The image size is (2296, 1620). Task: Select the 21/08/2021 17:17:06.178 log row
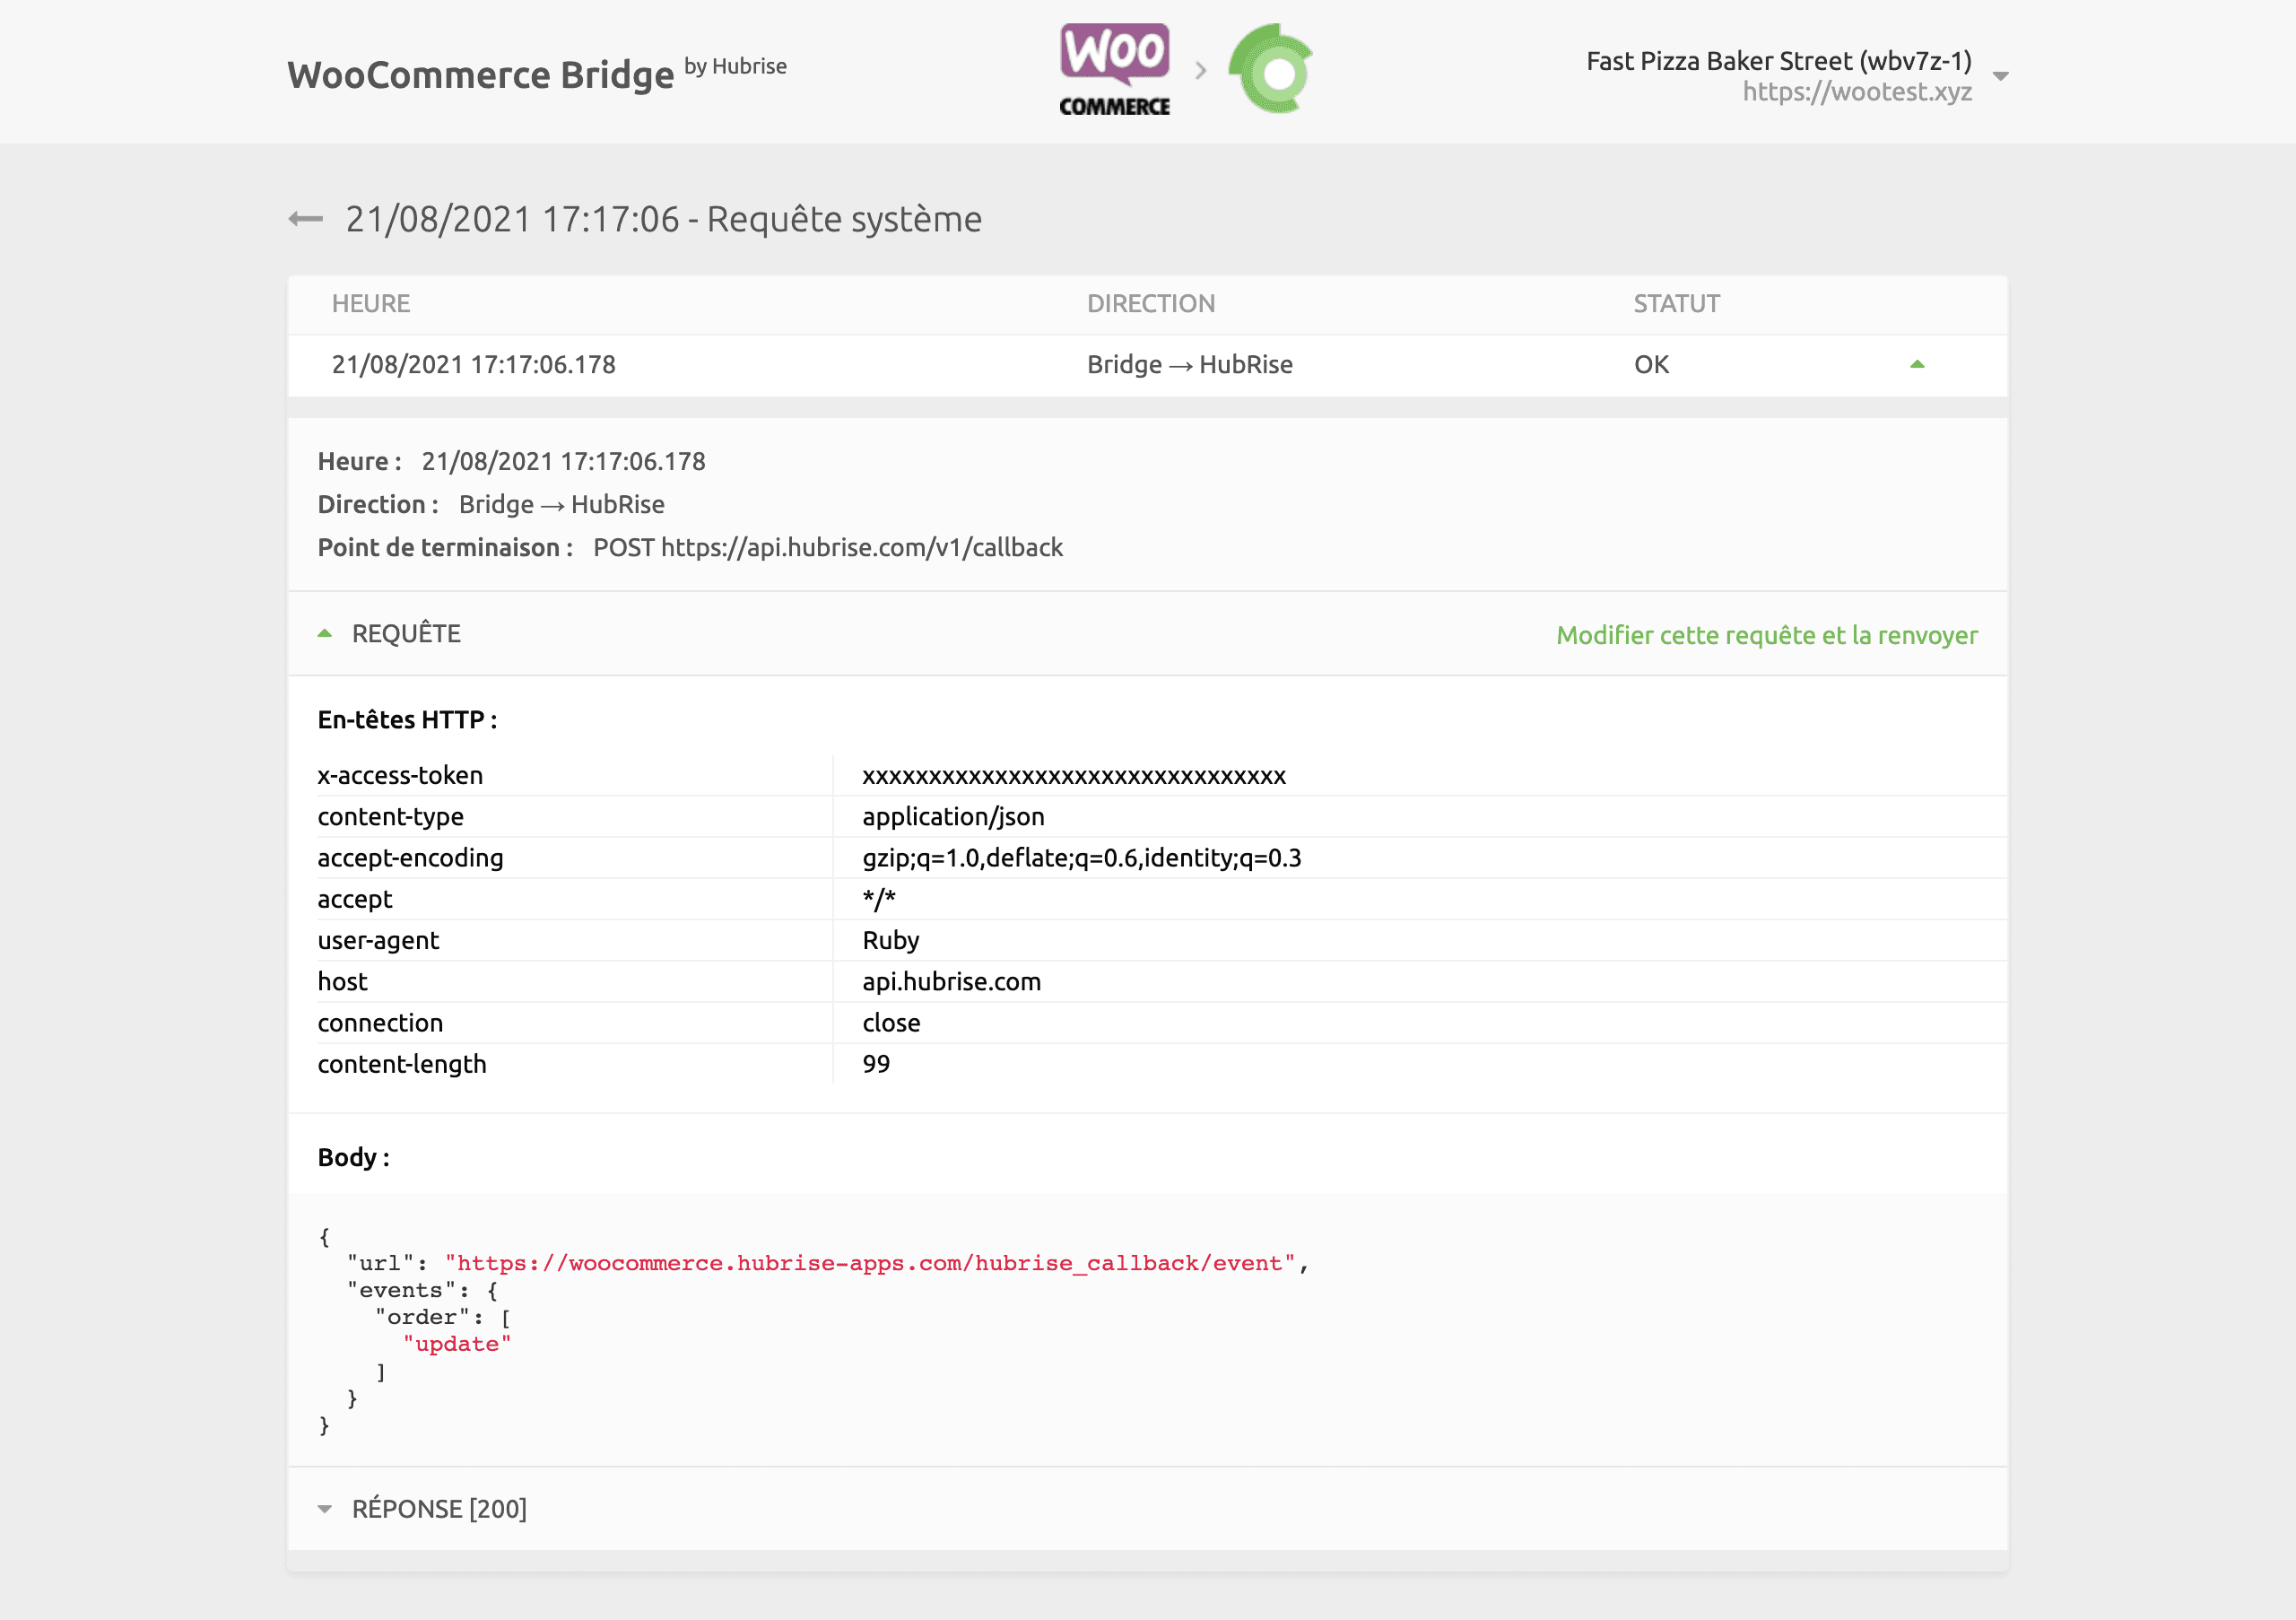(474, 364)
